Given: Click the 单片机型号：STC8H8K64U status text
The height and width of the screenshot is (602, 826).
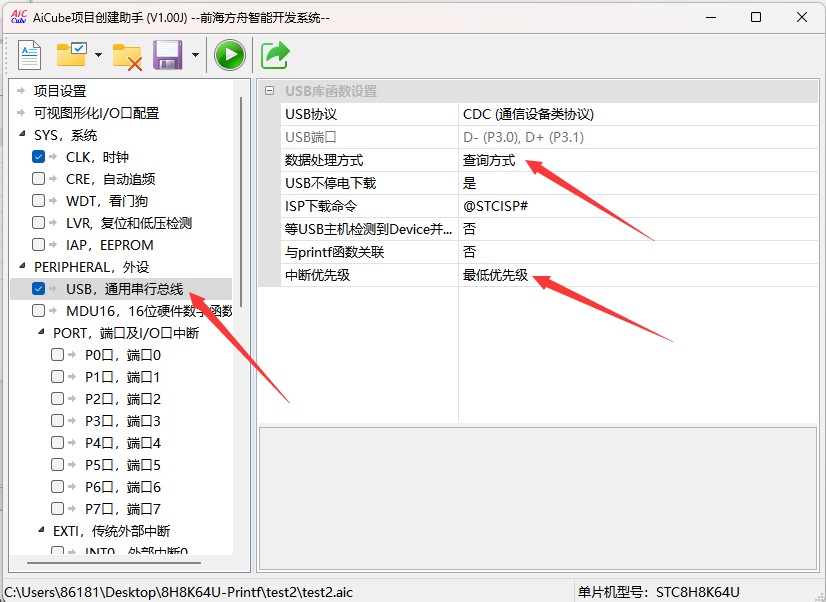Looking at the screenshot, I should 658,592.
